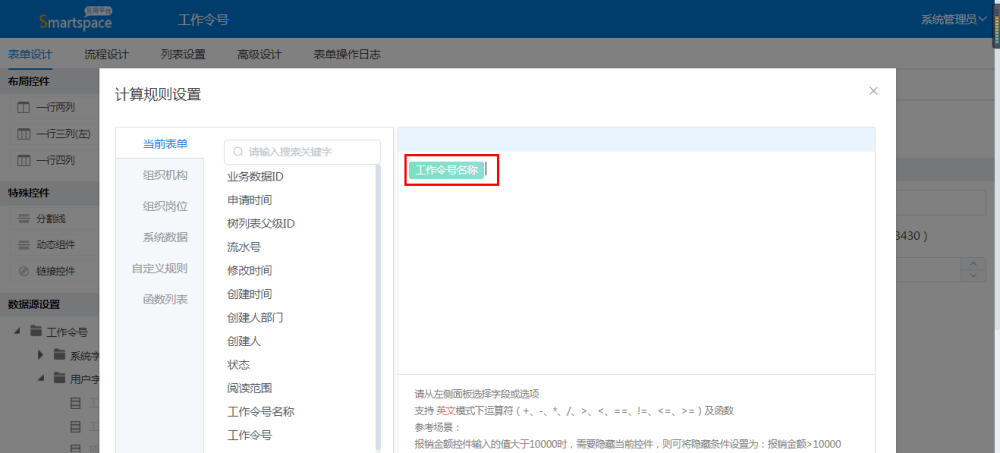This screenshot has height=453, width=1000.
Task: Click the 一行两列 layout control icon
Action: [24, 107]
